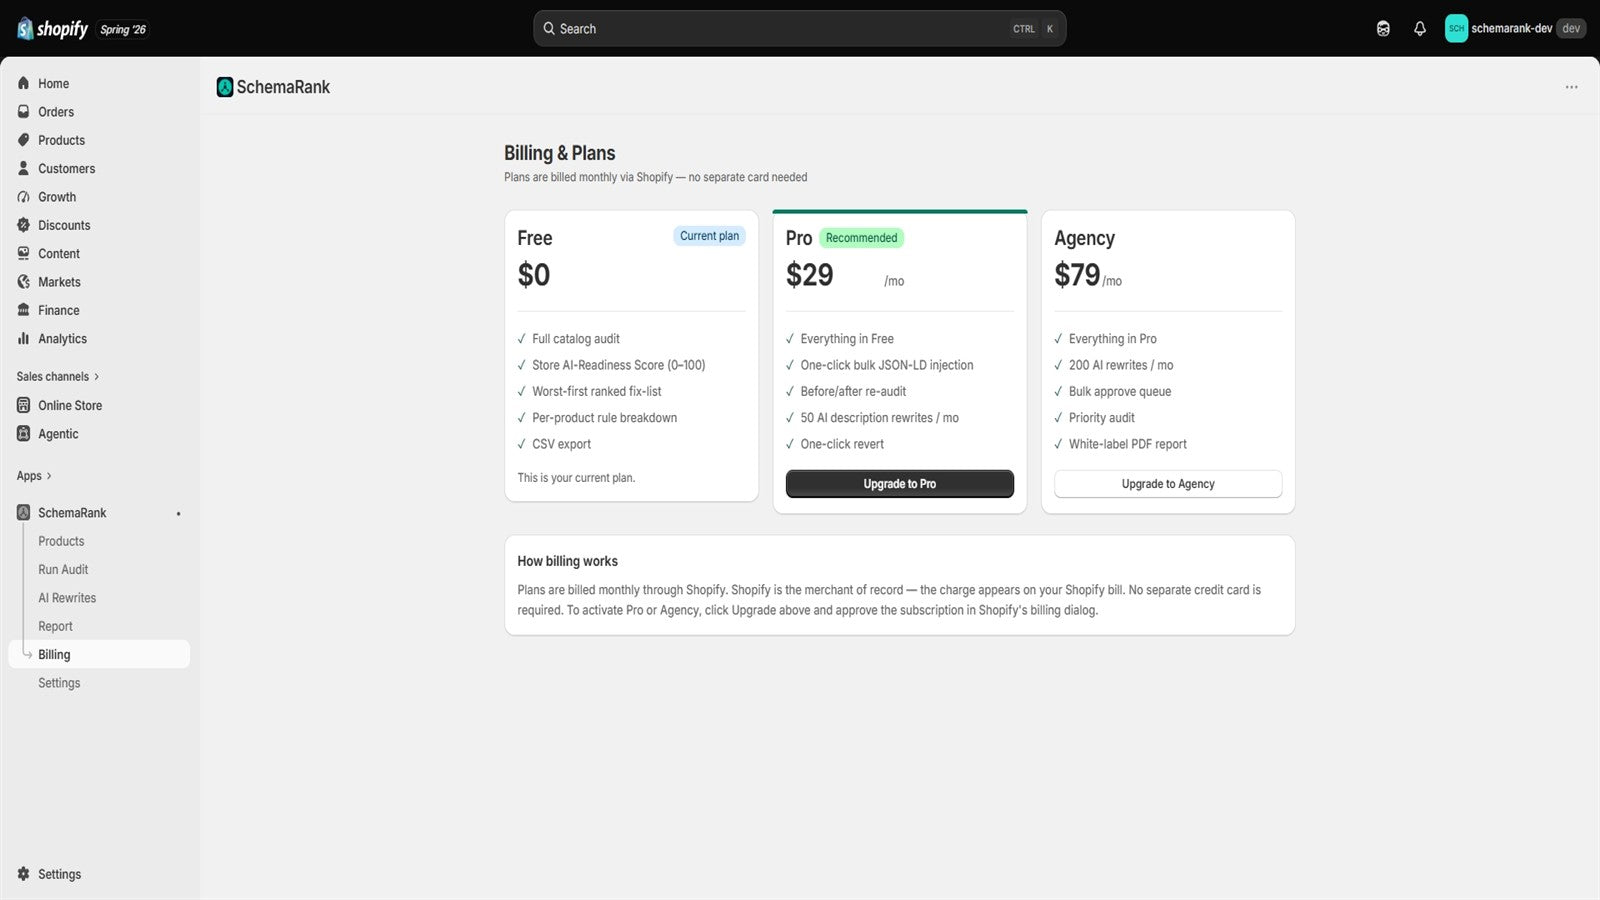Click the Recommended badge on Pro
Screen dimensions: 1600x900
[862, 238]
